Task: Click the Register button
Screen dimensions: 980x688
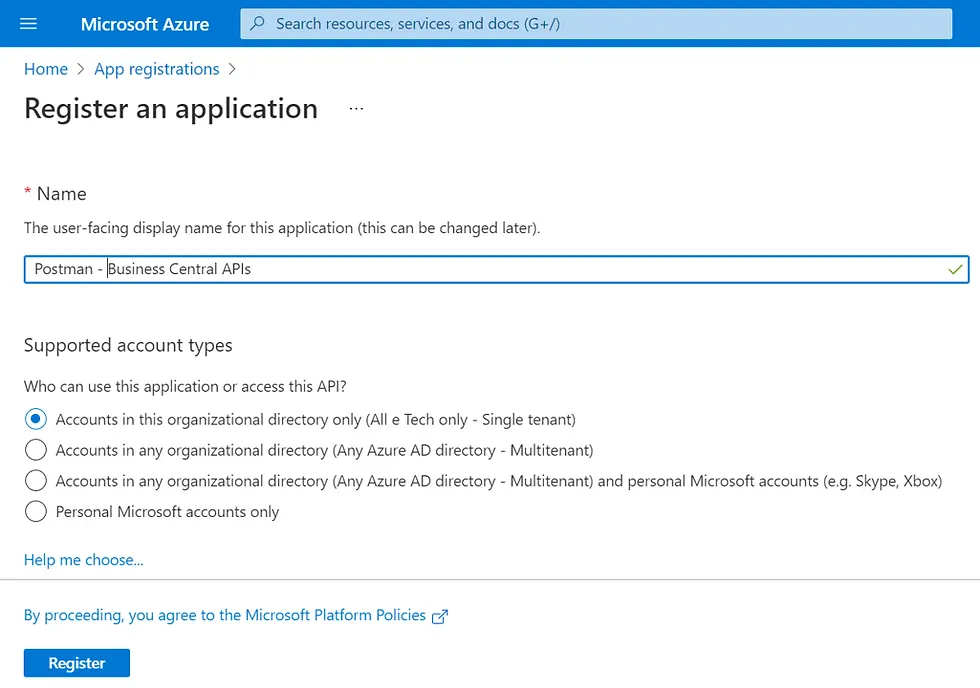Action: click(77, 663)
